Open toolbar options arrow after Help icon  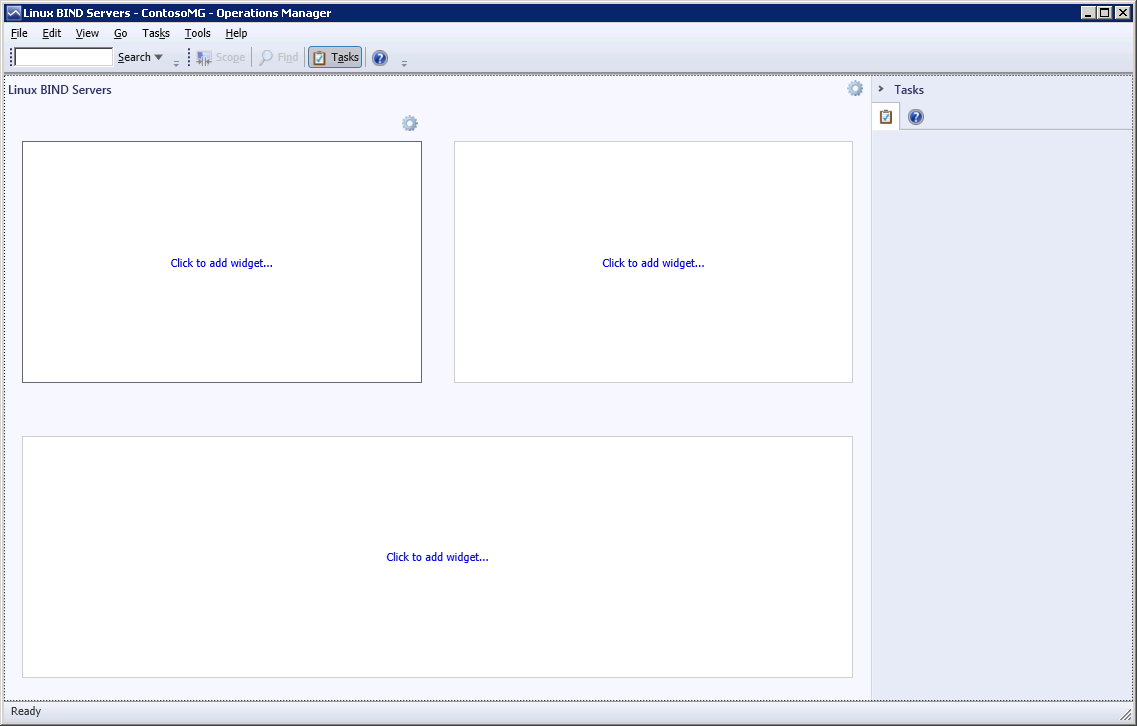click(404, 63)
